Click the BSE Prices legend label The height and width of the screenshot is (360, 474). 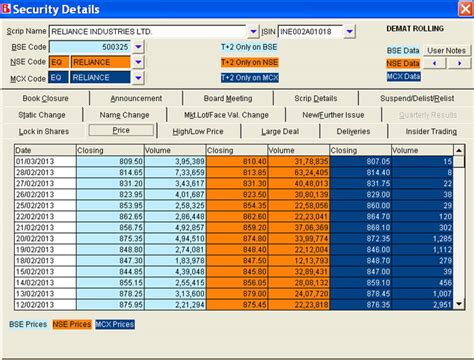(28, 324)
